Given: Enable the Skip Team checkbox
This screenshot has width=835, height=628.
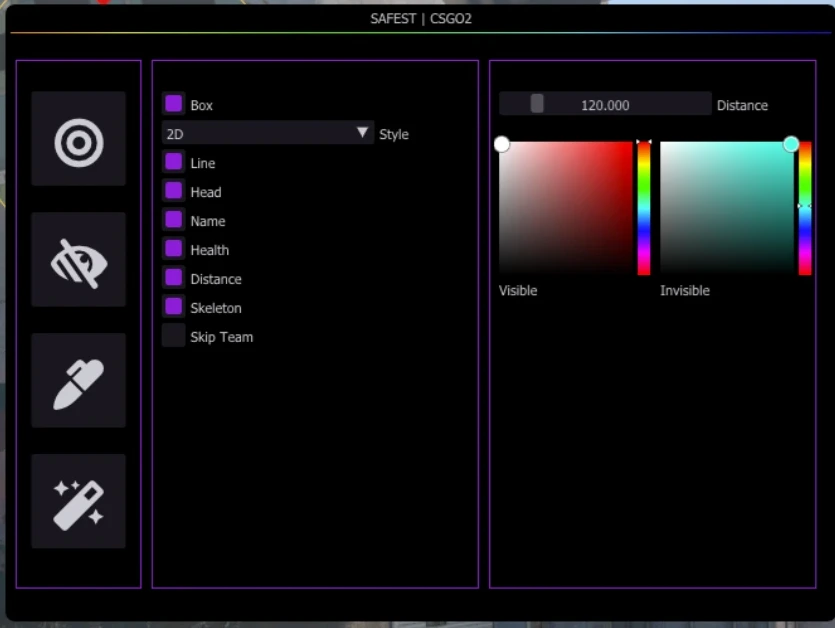Looking at the screenshot, I should (x=174, y=336).
